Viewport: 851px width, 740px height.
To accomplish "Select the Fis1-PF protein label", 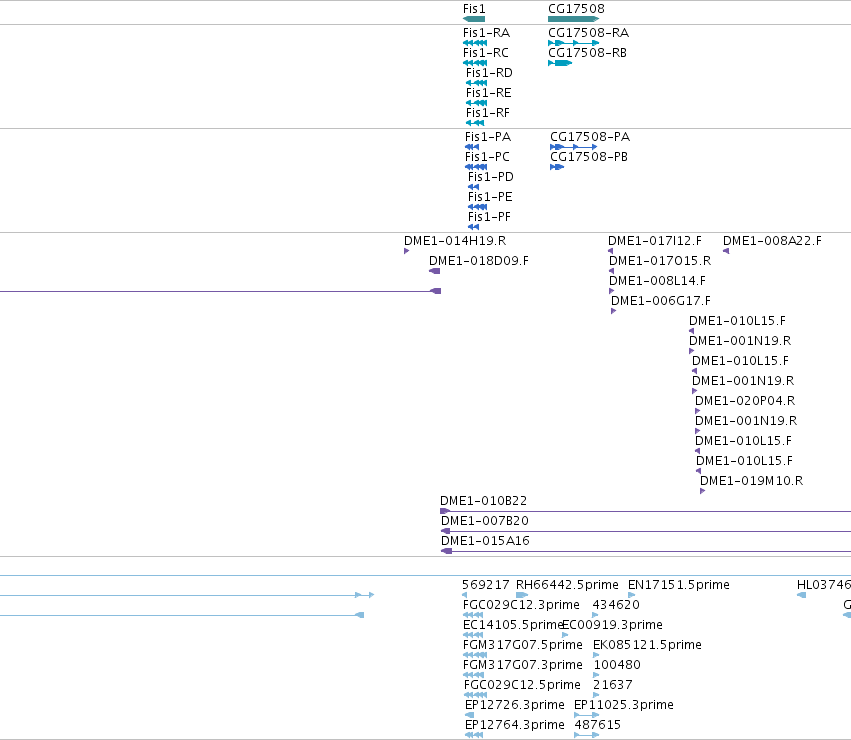I will coord(490,217).
